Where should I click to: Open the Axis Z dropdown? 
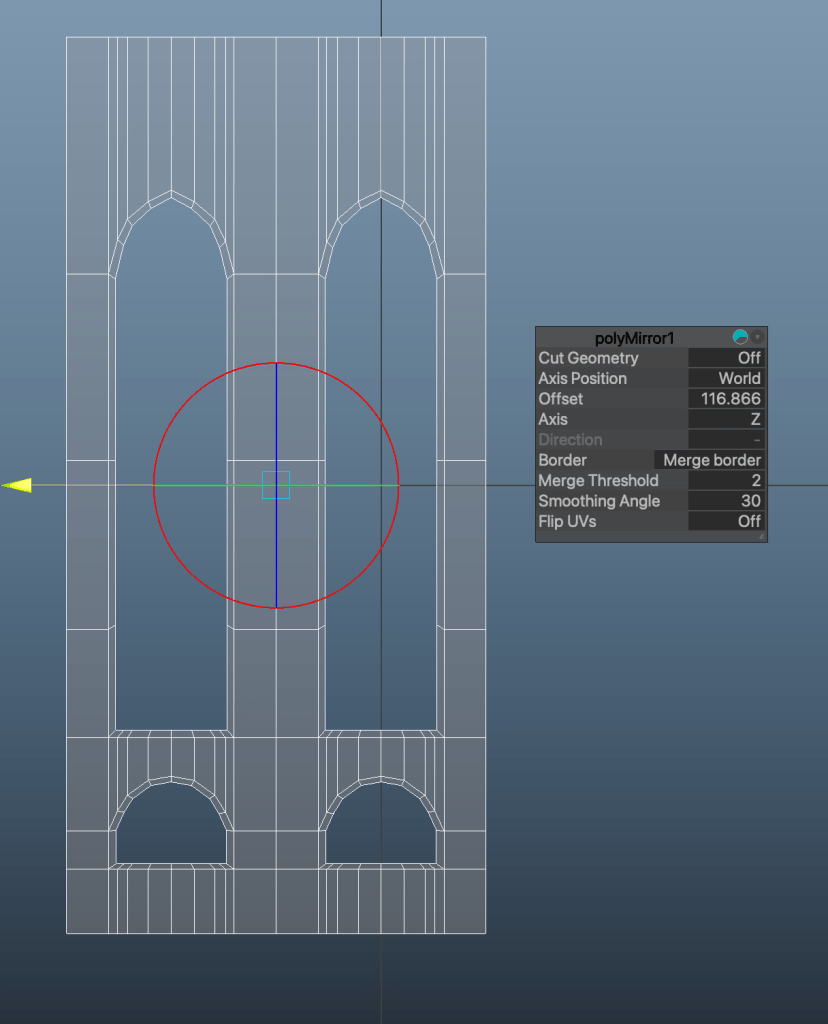(x=727, y=419)
